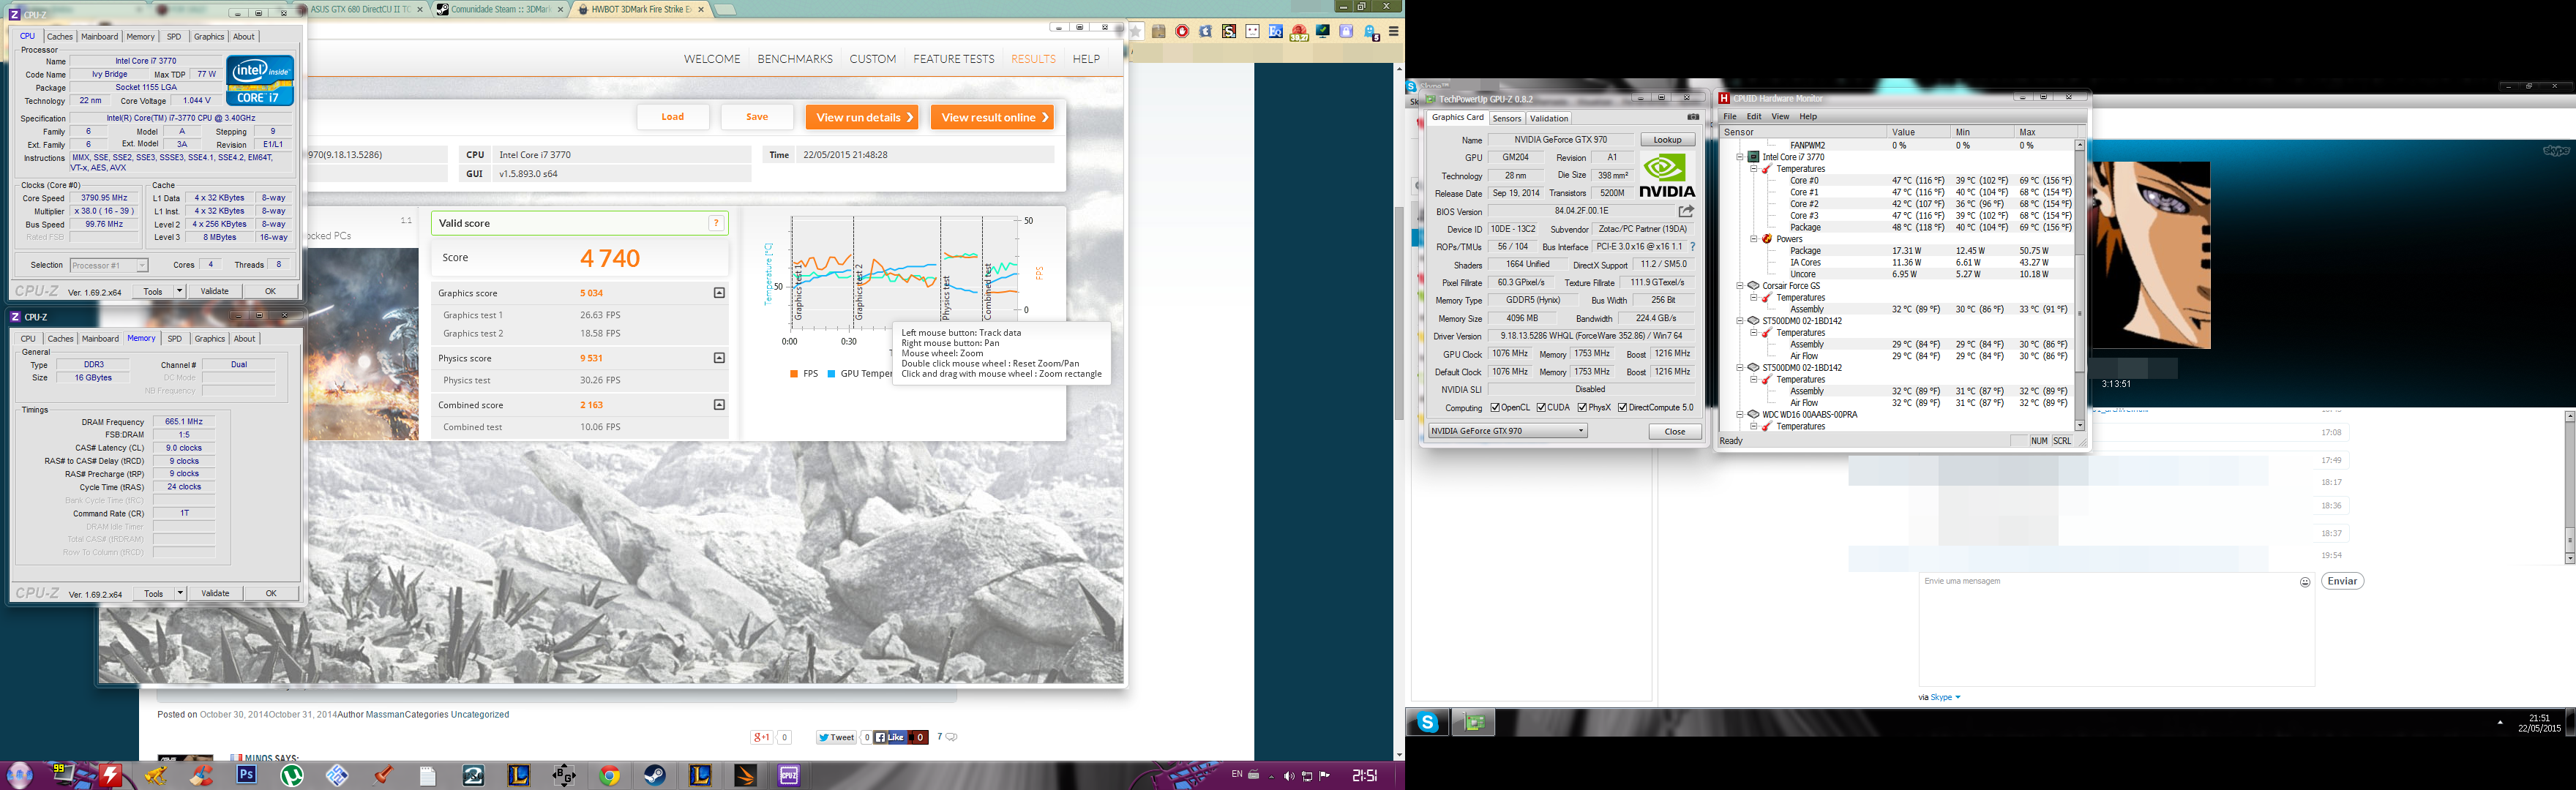Click the Uncategorized category link on the web page
The width and height of the screenshot is (2576, 790).
(480, 715)
